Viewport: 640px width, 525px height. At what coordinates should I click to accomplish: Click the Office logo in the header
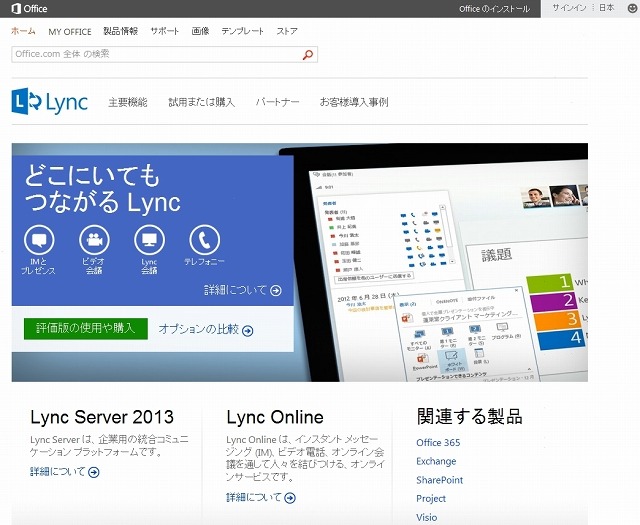coord(29,9)
